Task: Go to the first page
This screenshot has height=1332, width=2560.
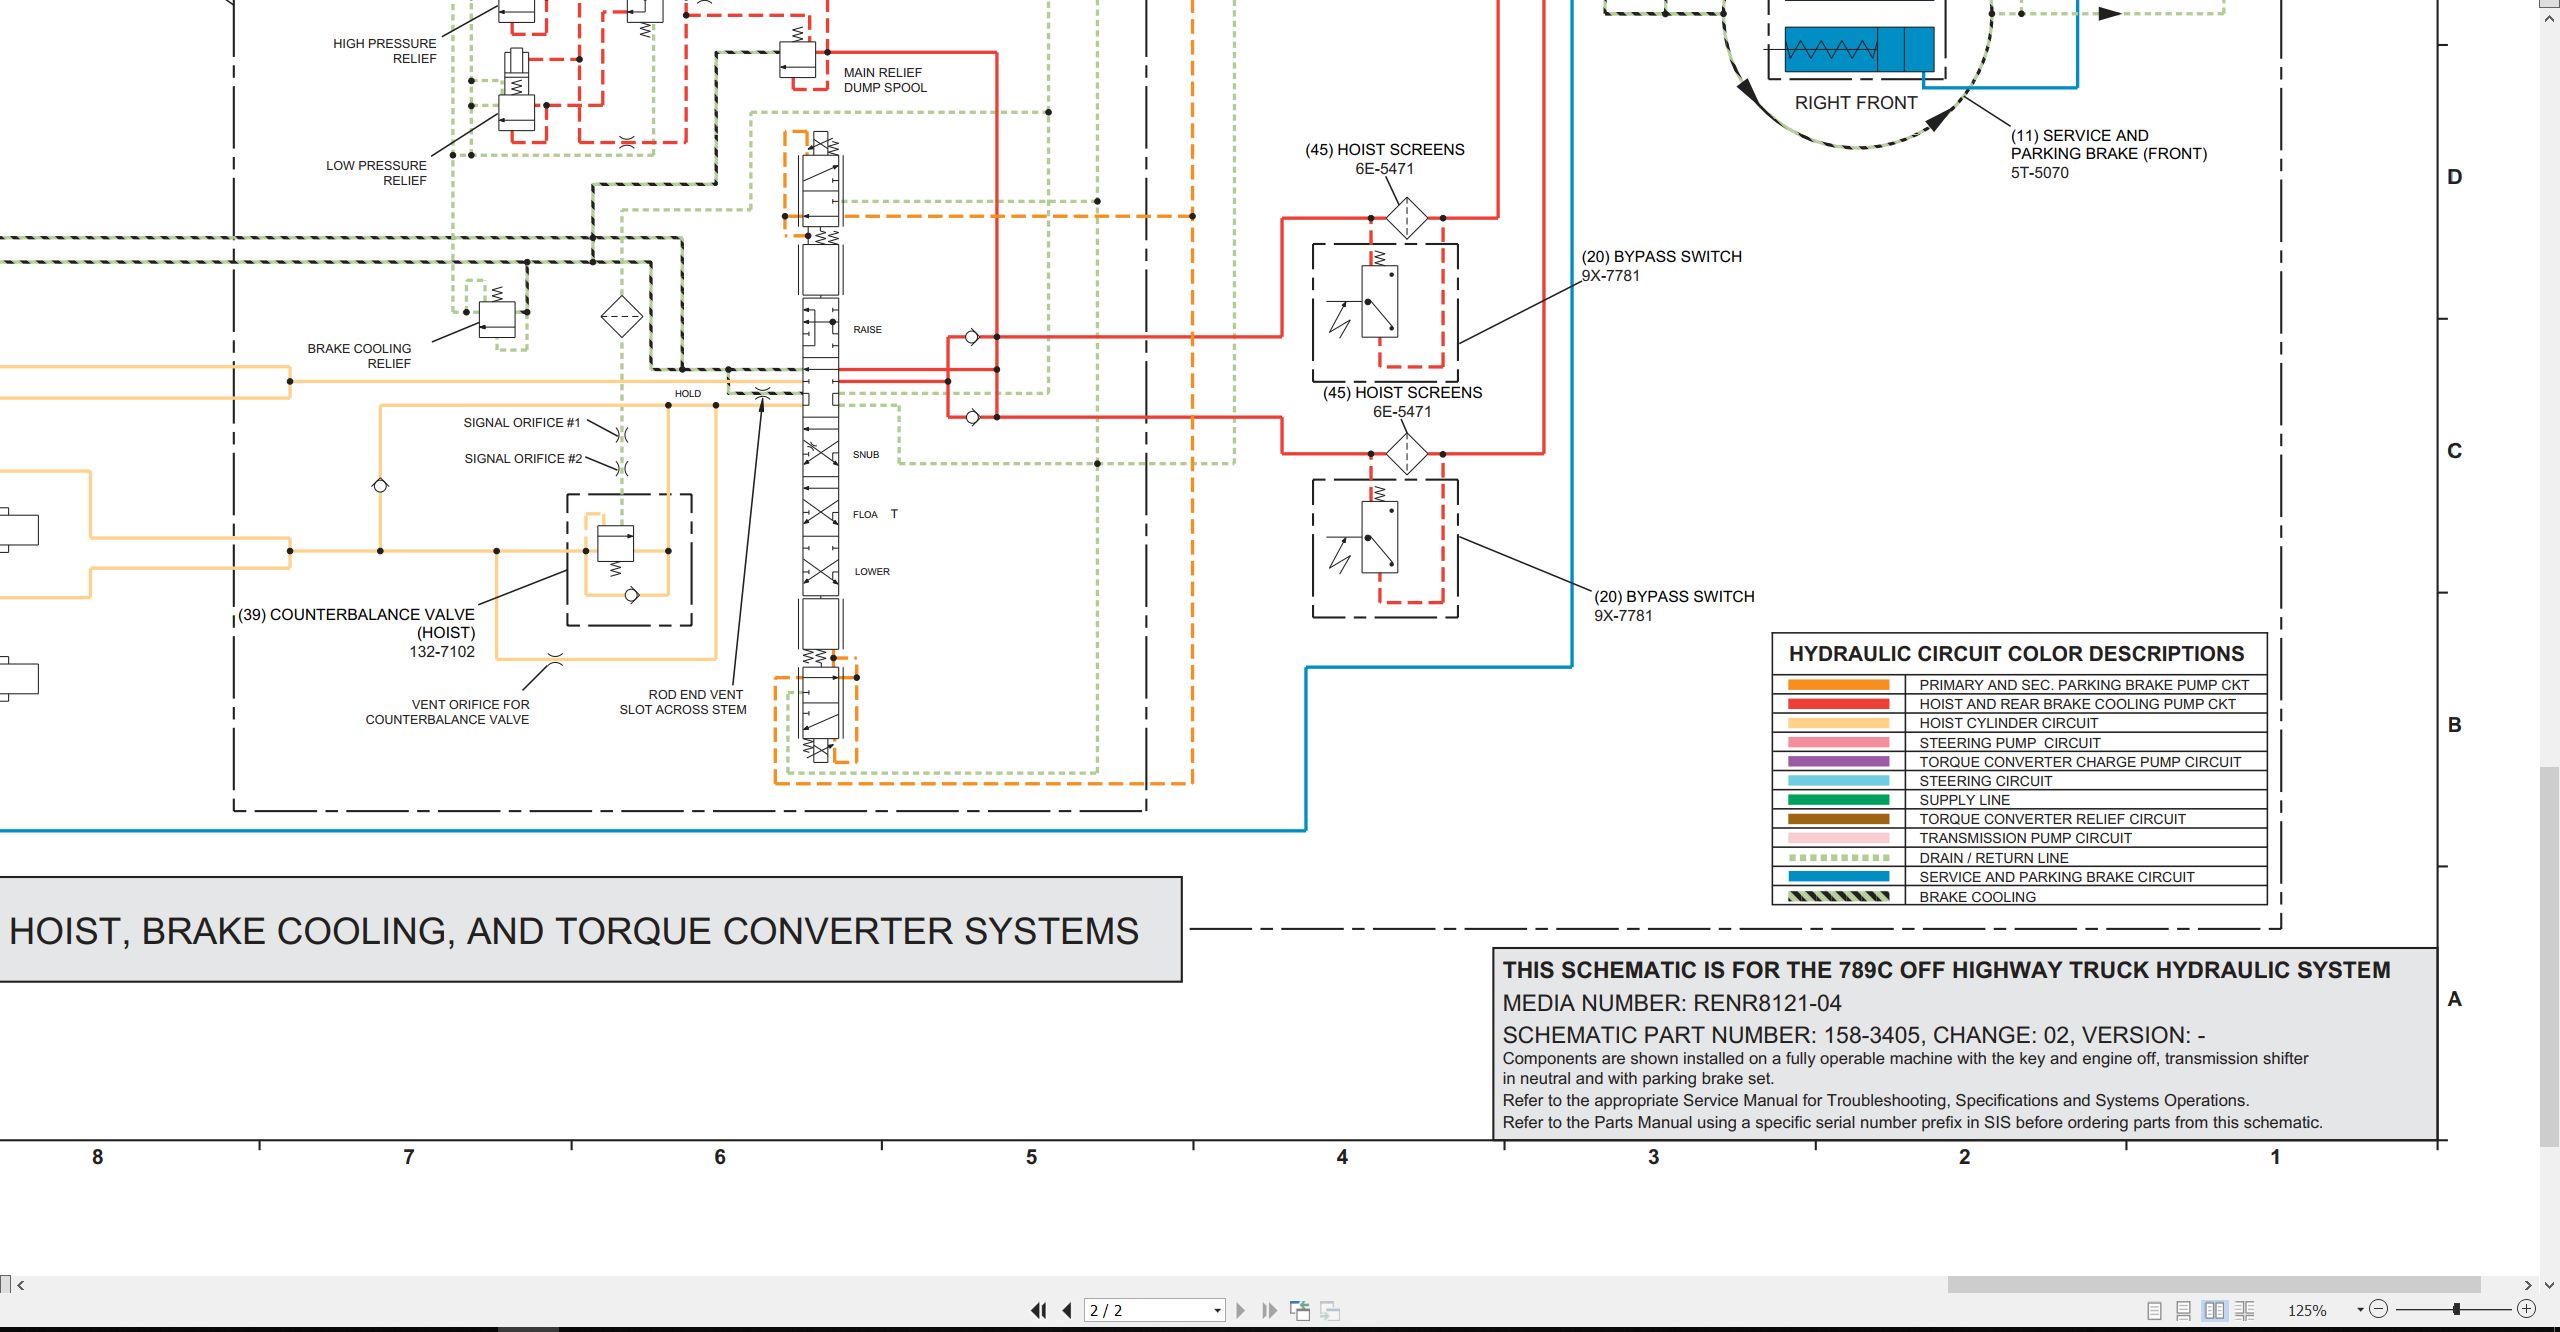Action: pyautogui.click(x=1038, y=1310)
